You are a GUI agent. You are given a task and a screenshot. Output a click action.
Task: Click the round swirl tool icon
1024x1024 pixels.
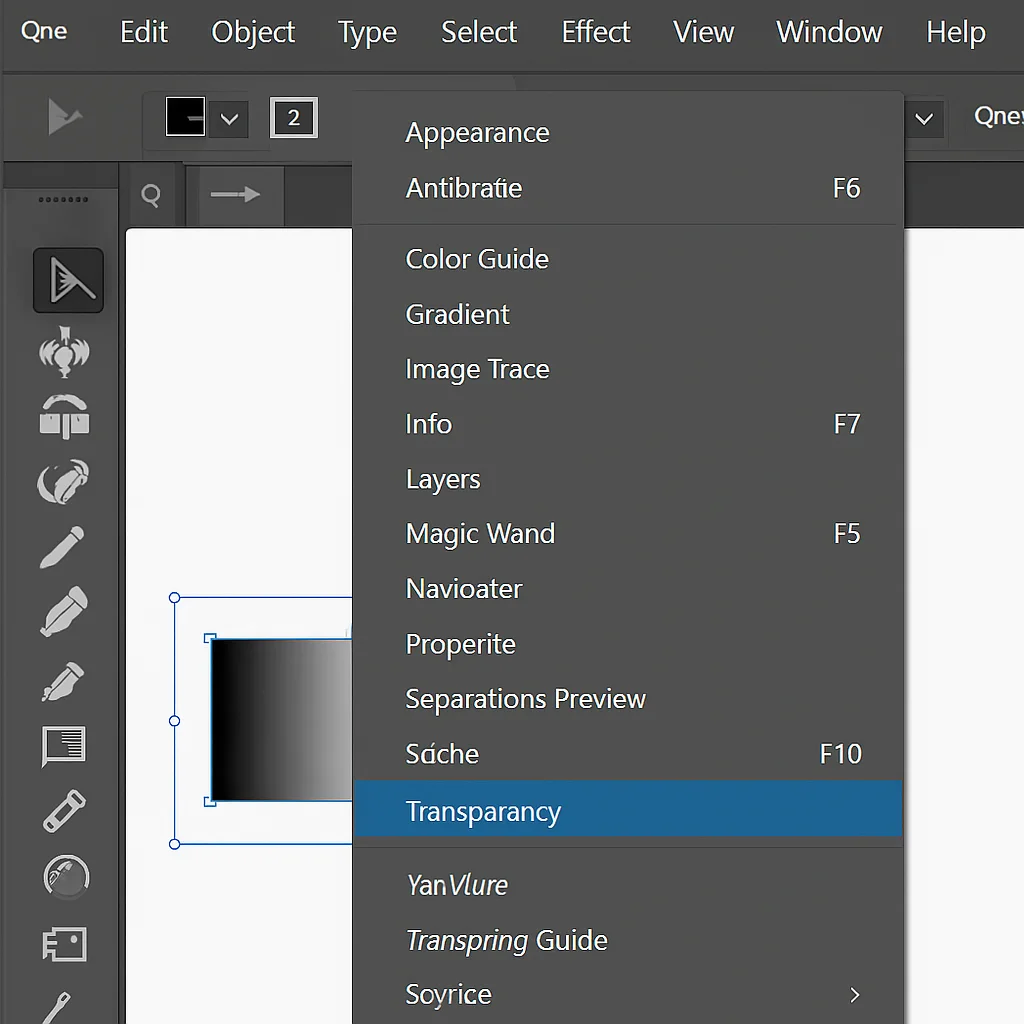[63, 482]
